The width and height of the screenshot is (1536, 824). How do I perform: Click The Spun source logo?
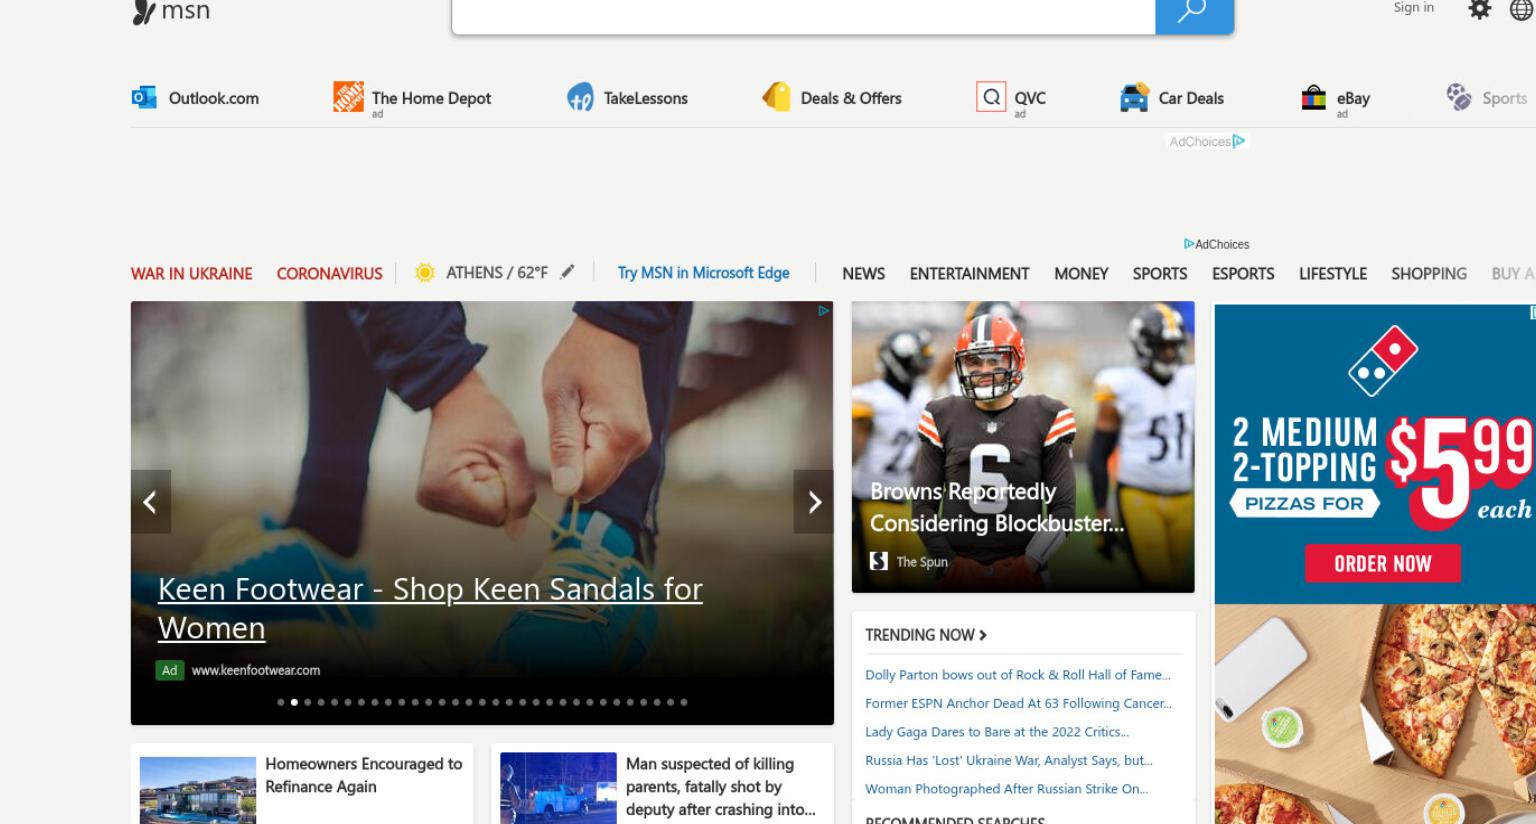point(879,561)
